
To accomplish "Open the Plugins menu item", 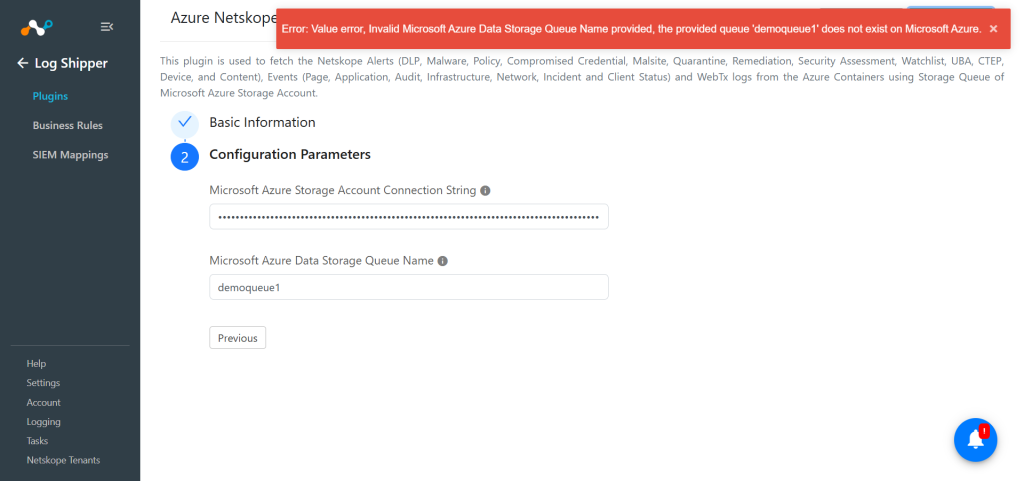I will 50,97.
